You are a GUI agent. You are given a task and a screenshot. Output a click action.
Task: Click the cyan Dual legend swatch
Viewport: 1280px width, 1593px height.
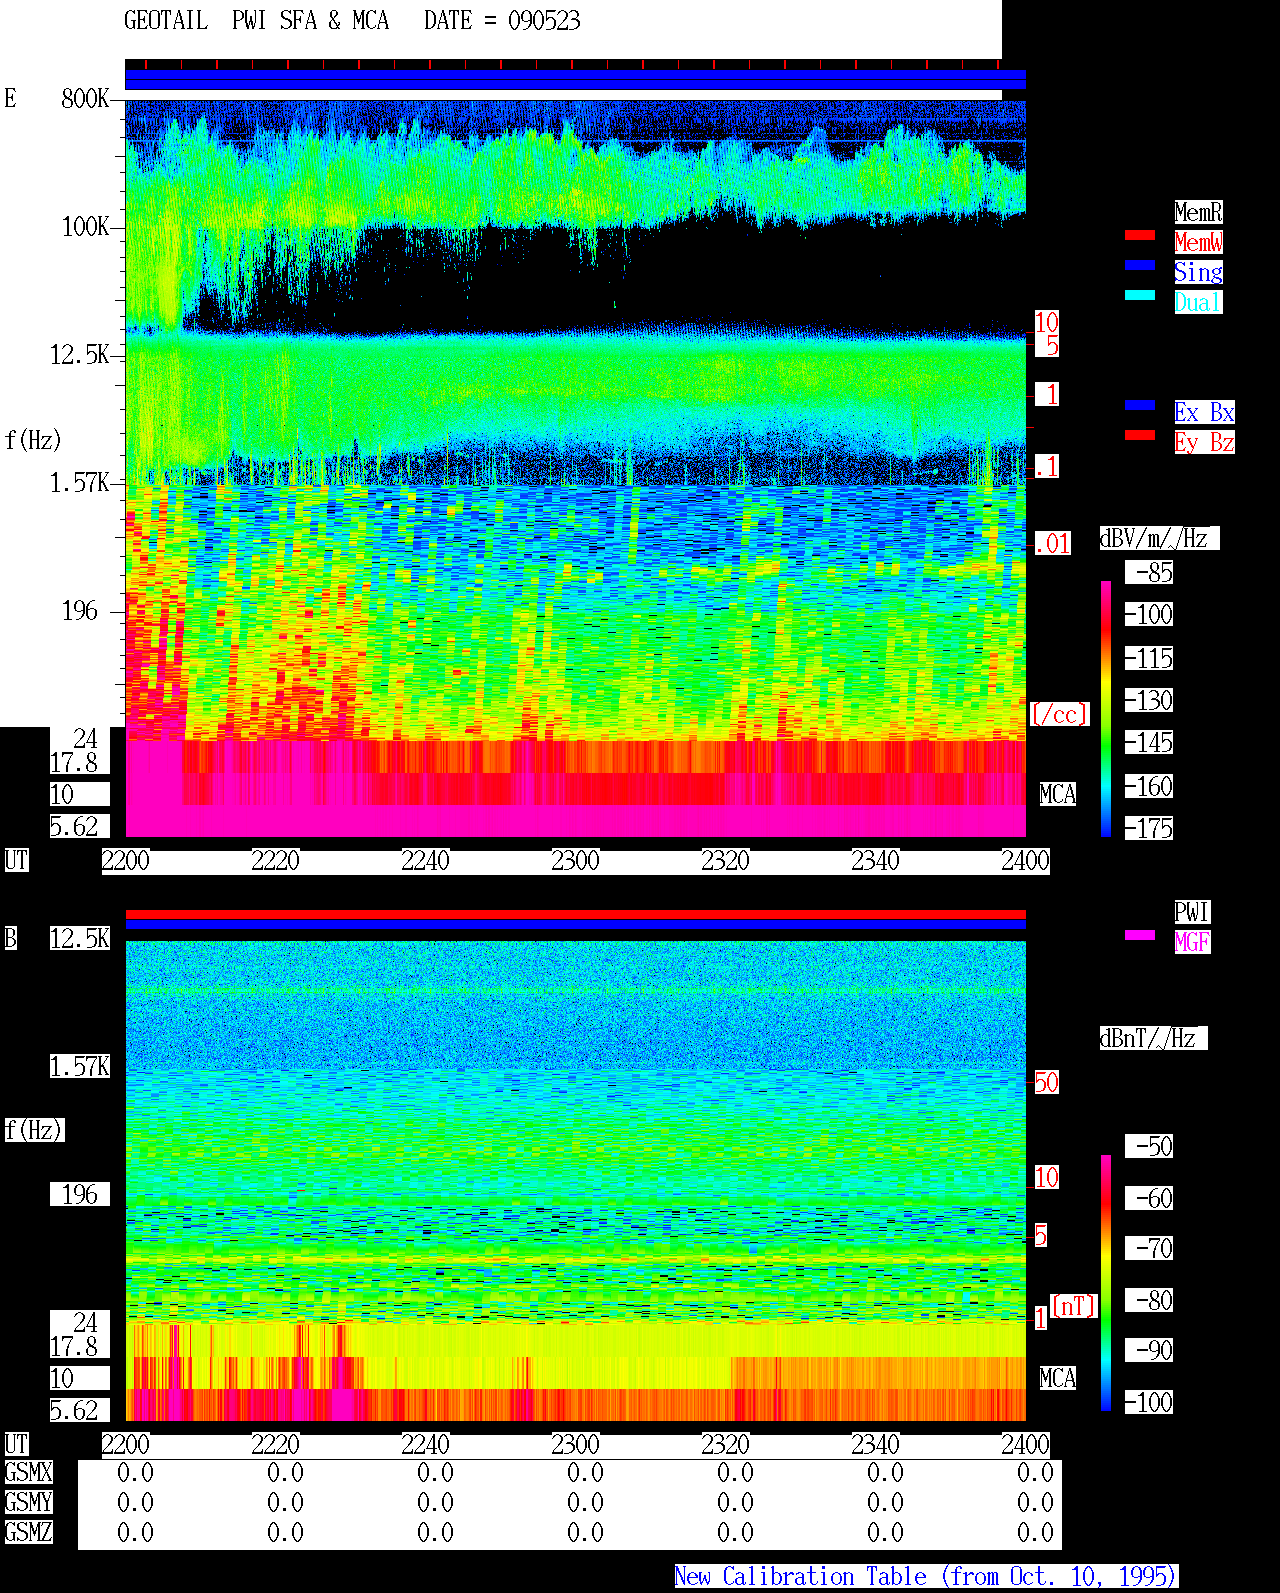(1140, 295)
